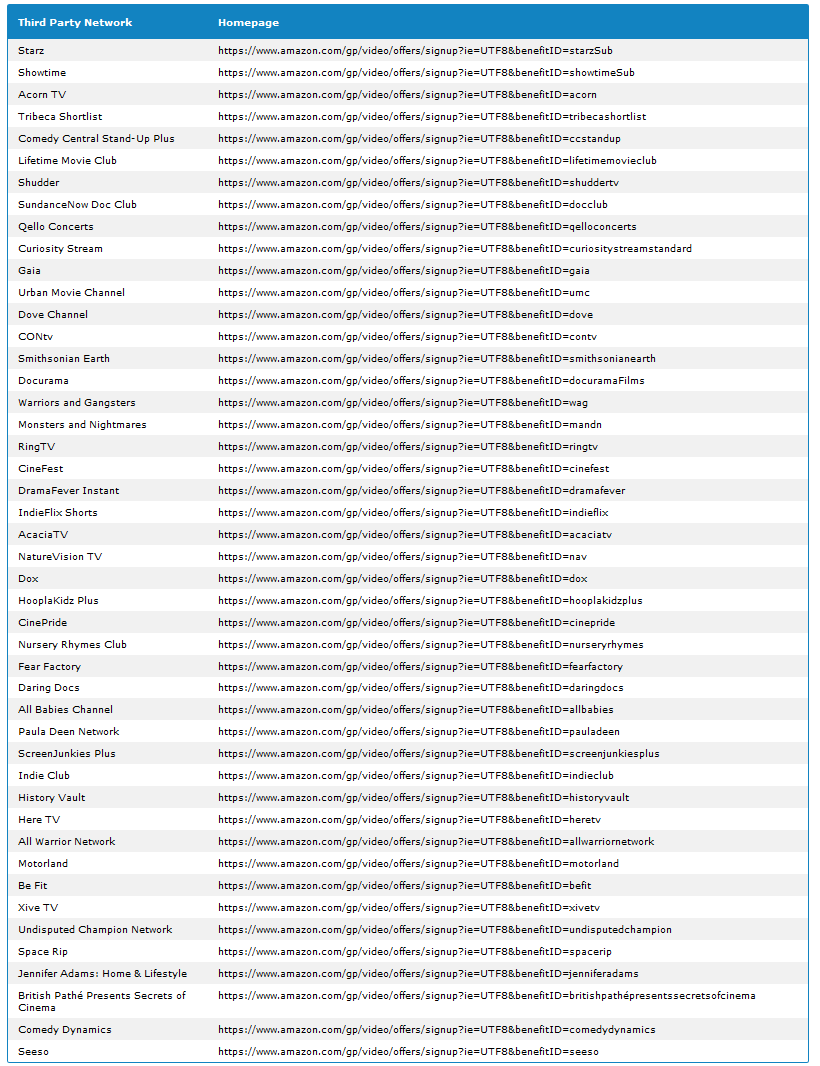
Task: Select the DramaFever Instant cell
Action: pos(69,490)
